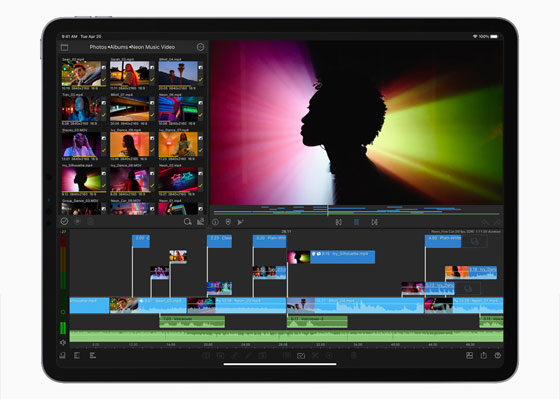Toggle multi-select checkmark in library footer
The image size is (560, 399).
point(64,221)
